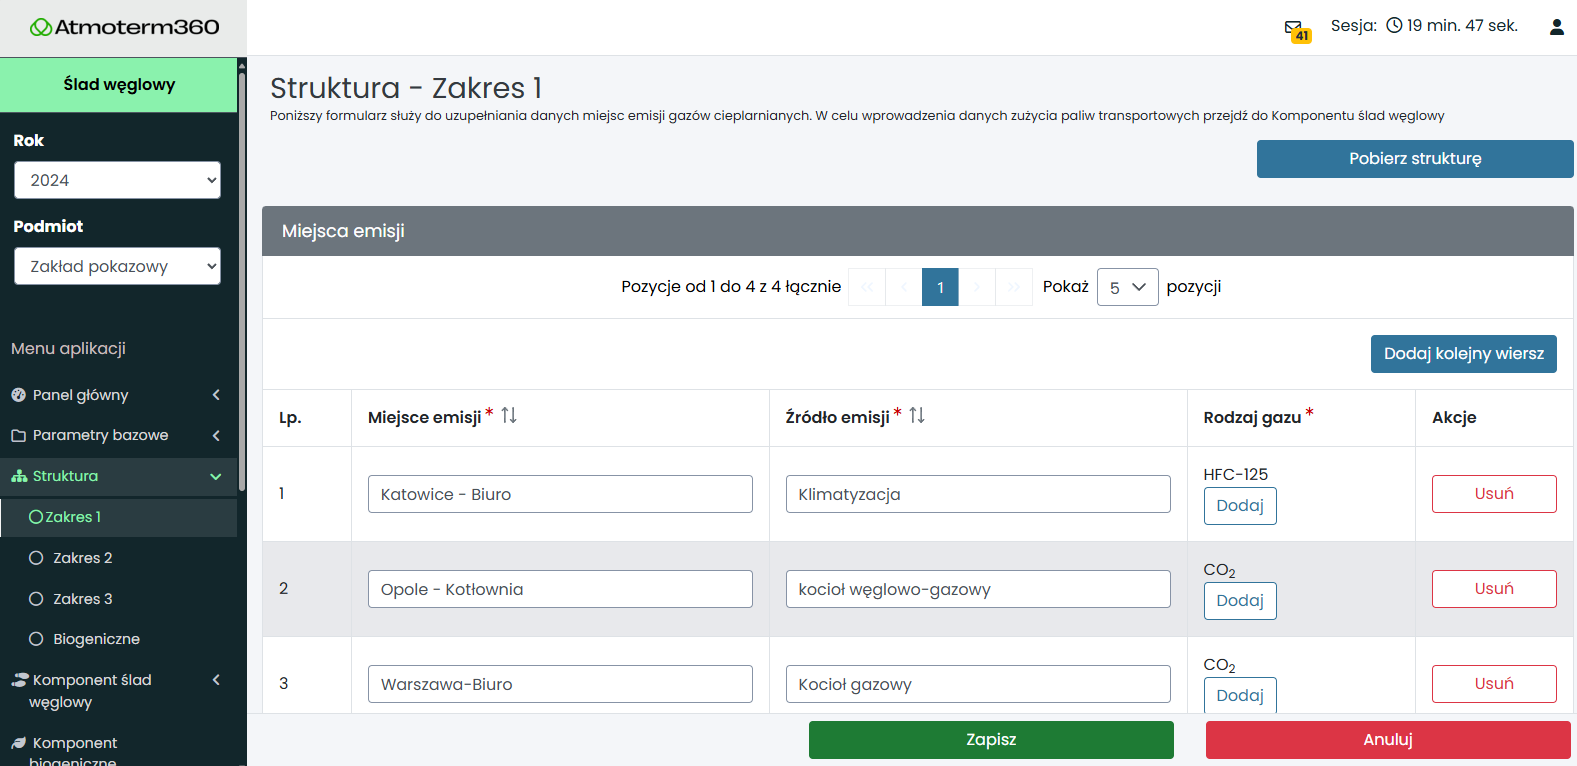Click the green Zapisz button
The height and width of the screenshot is (766, 1577).
pos(990,740)
